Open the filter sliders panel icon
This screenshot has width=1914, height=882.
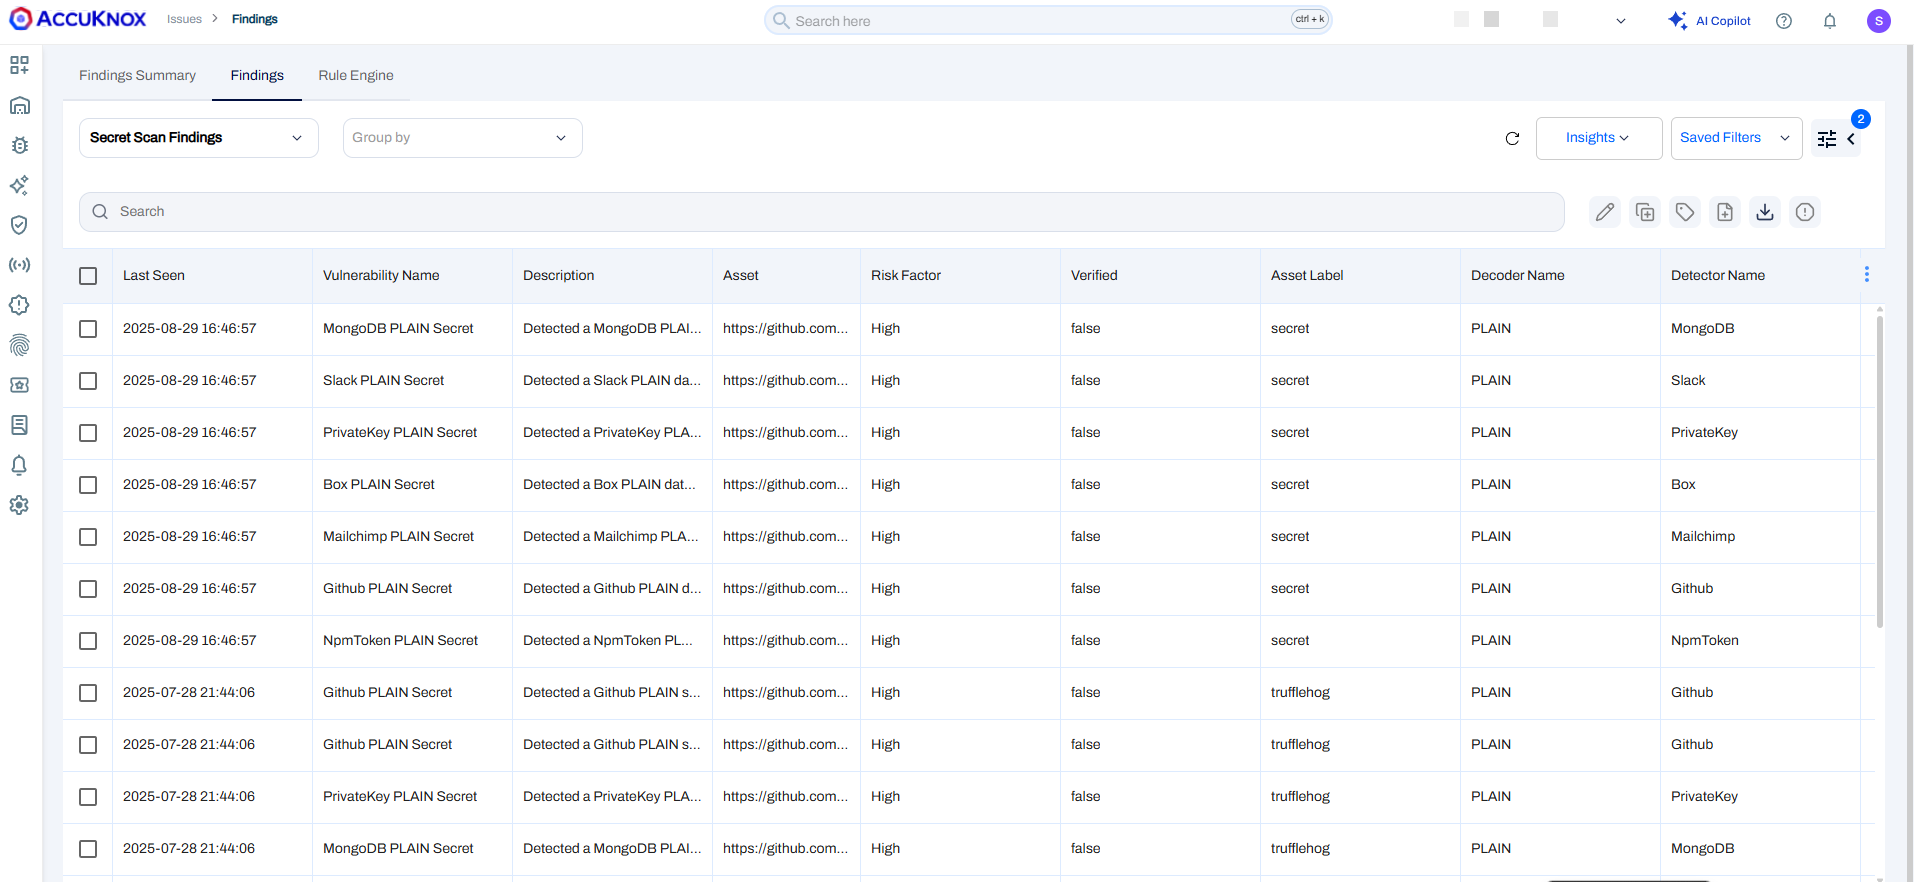(x=1827, y=139)
